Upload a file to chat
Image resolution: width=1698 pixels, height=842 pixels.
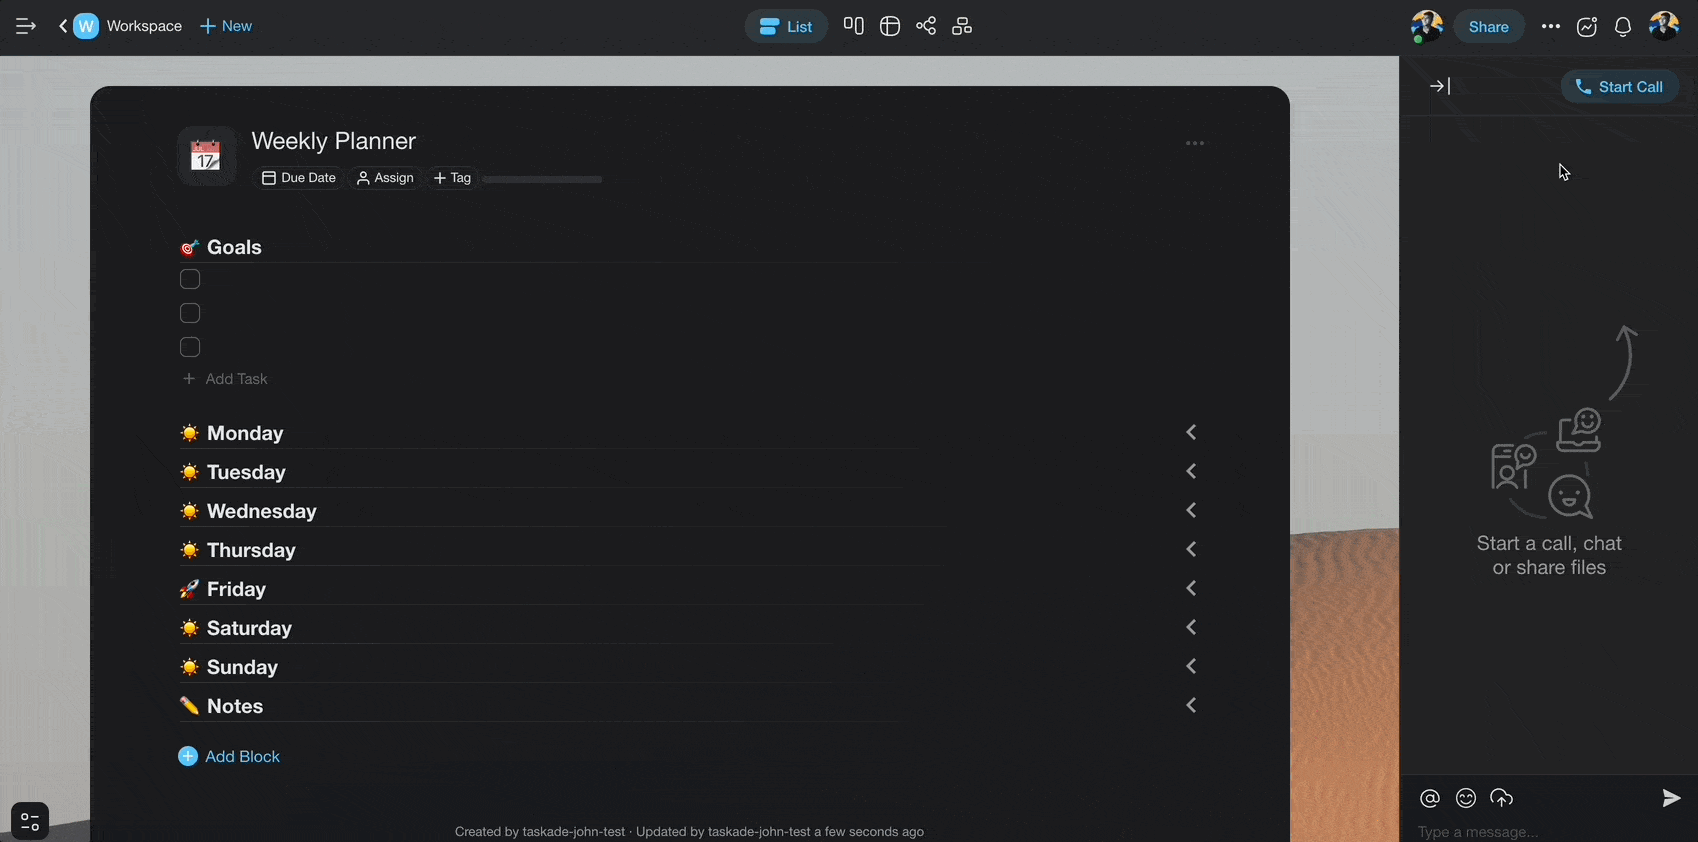1502,798
